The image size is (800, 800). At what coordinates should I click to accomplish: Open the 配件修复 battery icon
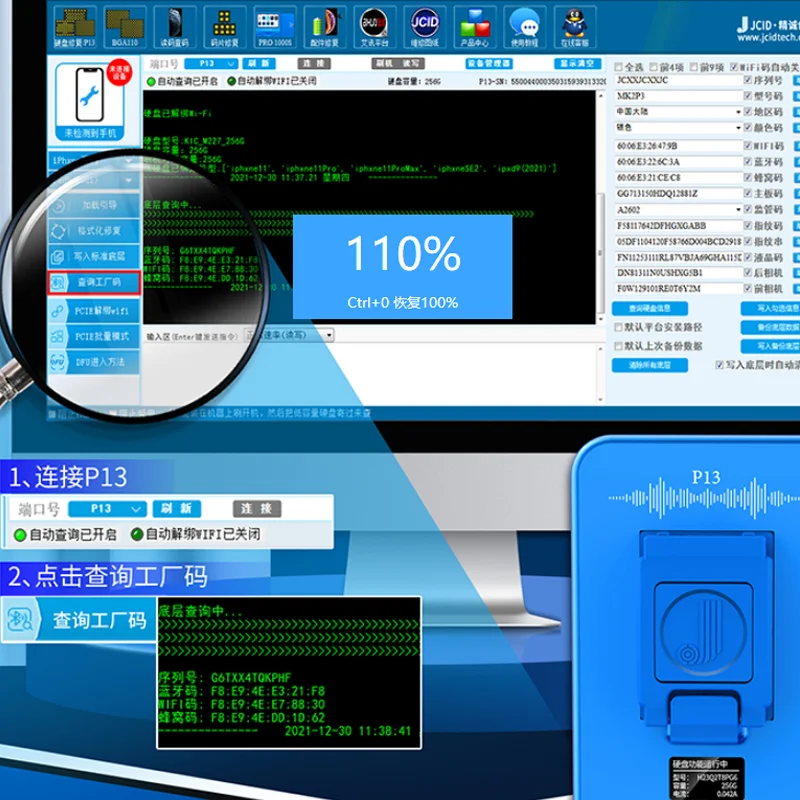326,26
